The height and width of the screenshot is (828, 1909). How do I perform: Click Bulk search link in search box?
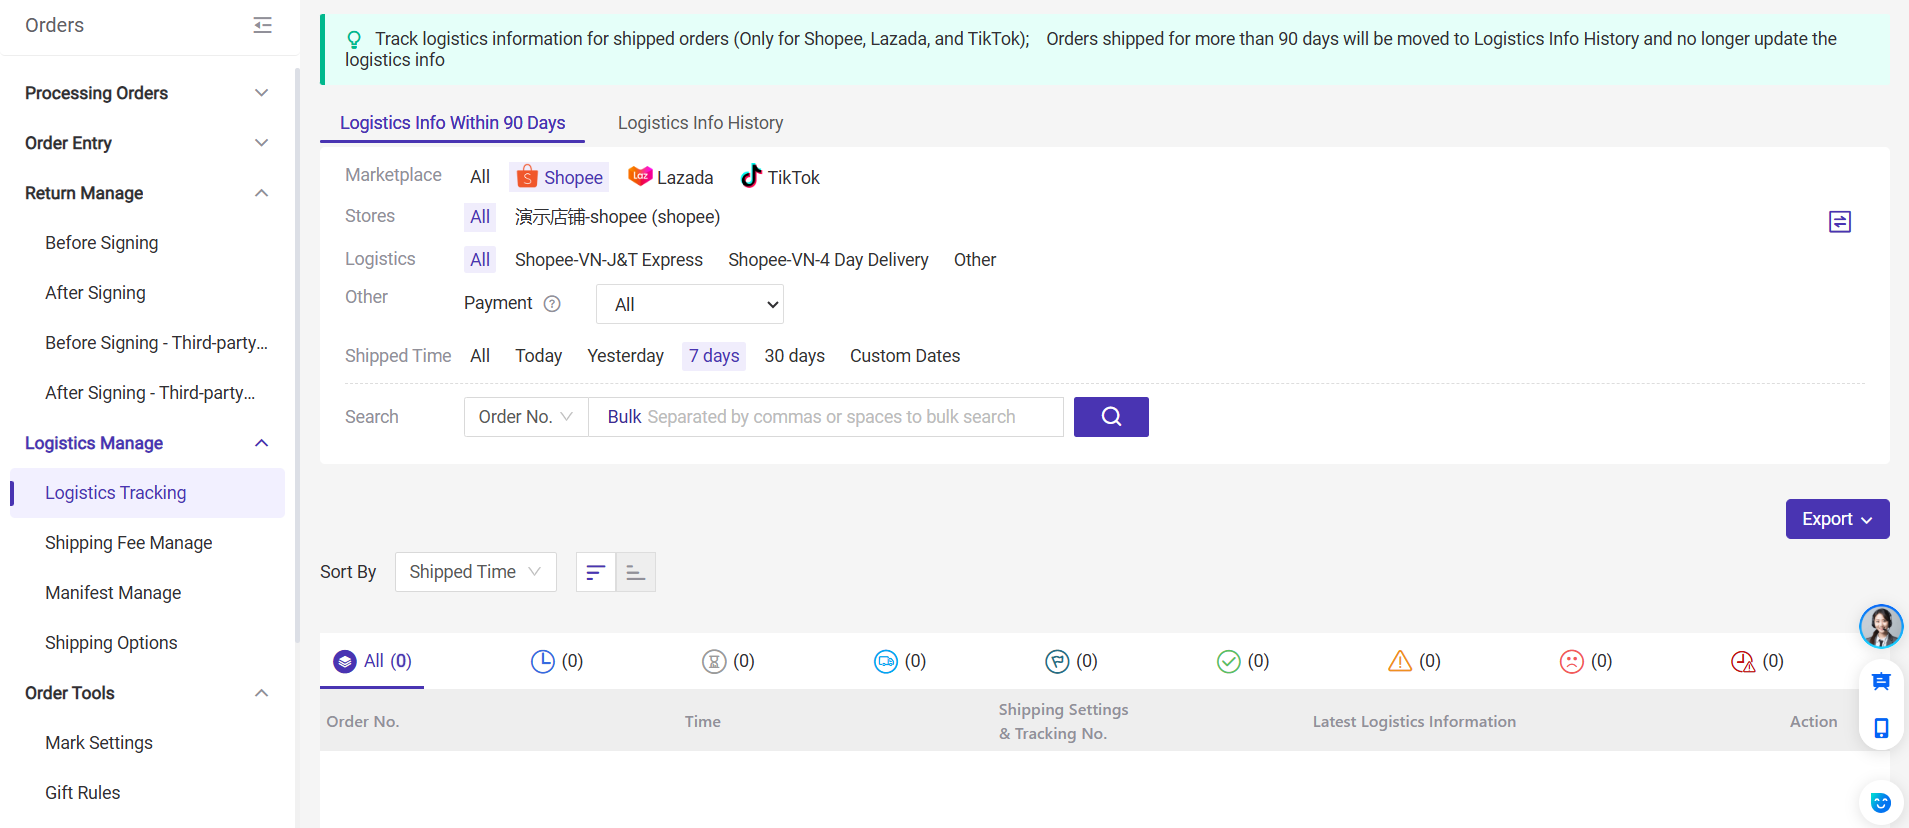624,417
